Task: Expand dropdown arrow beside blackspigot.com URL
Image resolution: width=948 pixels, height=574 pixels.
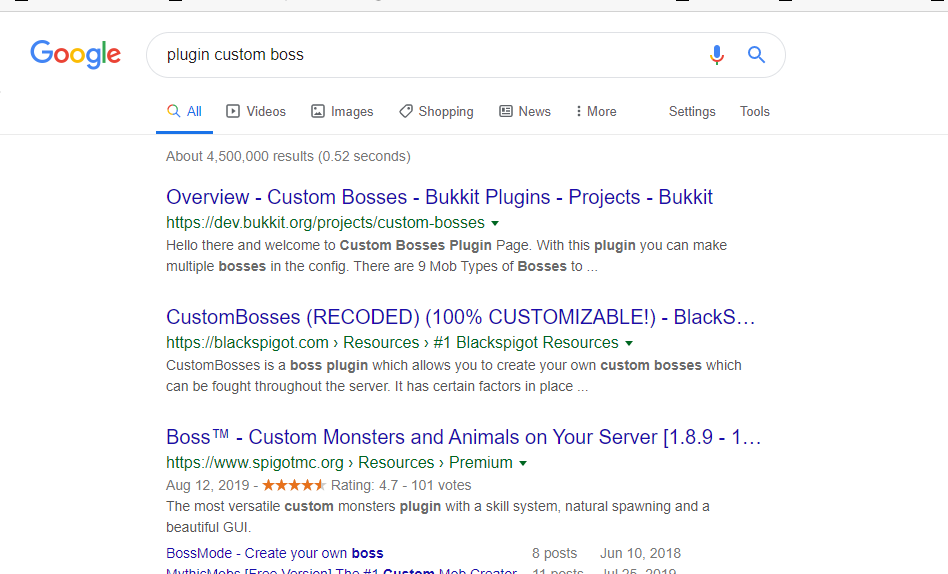Action: tap(629, 343)
